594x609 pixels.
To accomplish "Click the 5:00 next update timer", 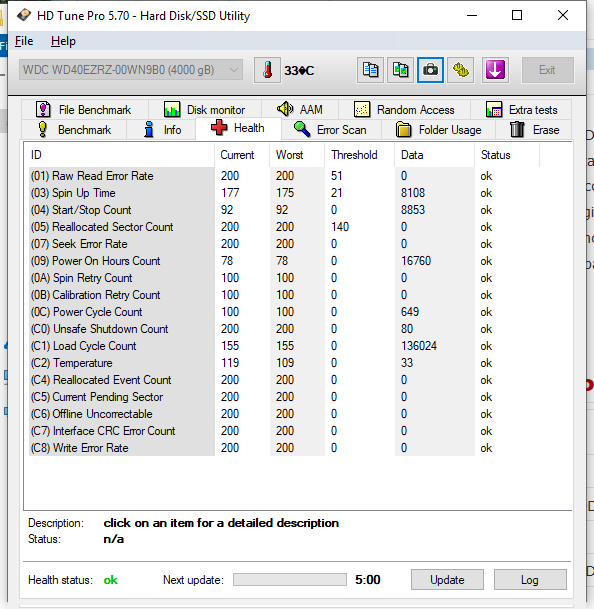I will (x=368, y=579).
